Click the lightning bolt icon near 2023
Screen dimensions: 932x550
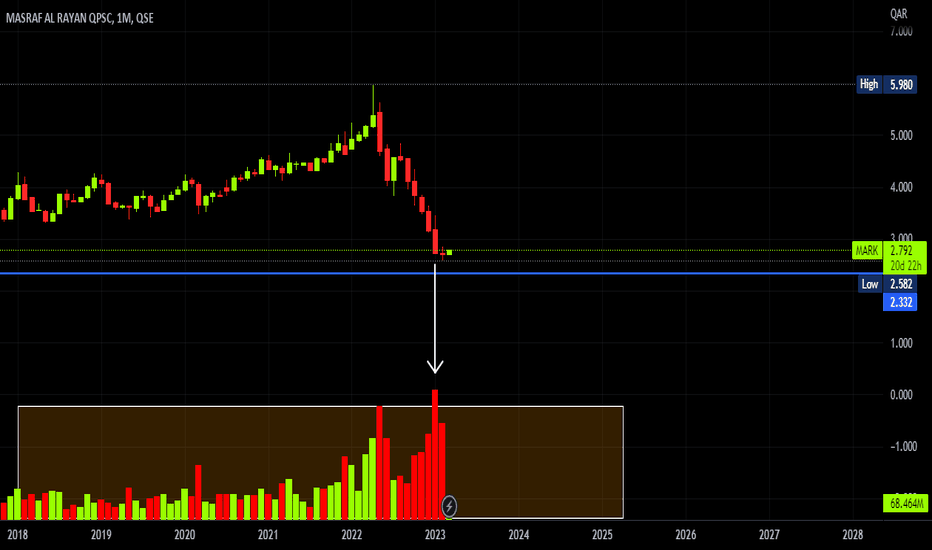(x=449, y=507)
